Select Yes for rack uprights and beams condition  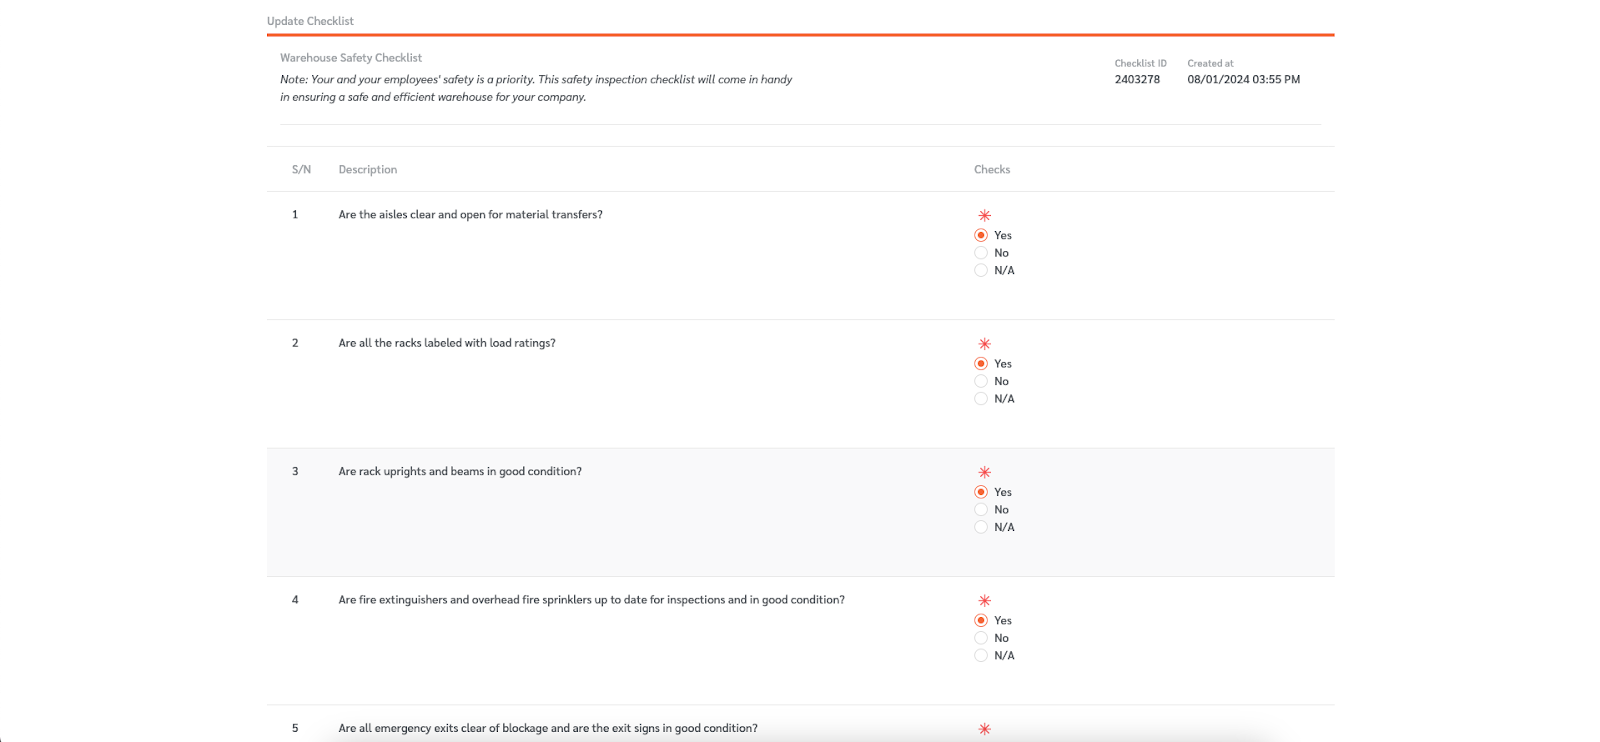tap(981, 492)
